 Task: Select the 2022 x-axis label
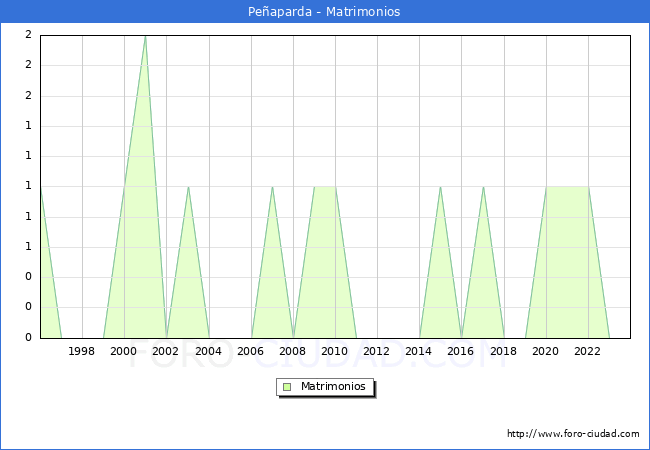click(x=587, y=351)
